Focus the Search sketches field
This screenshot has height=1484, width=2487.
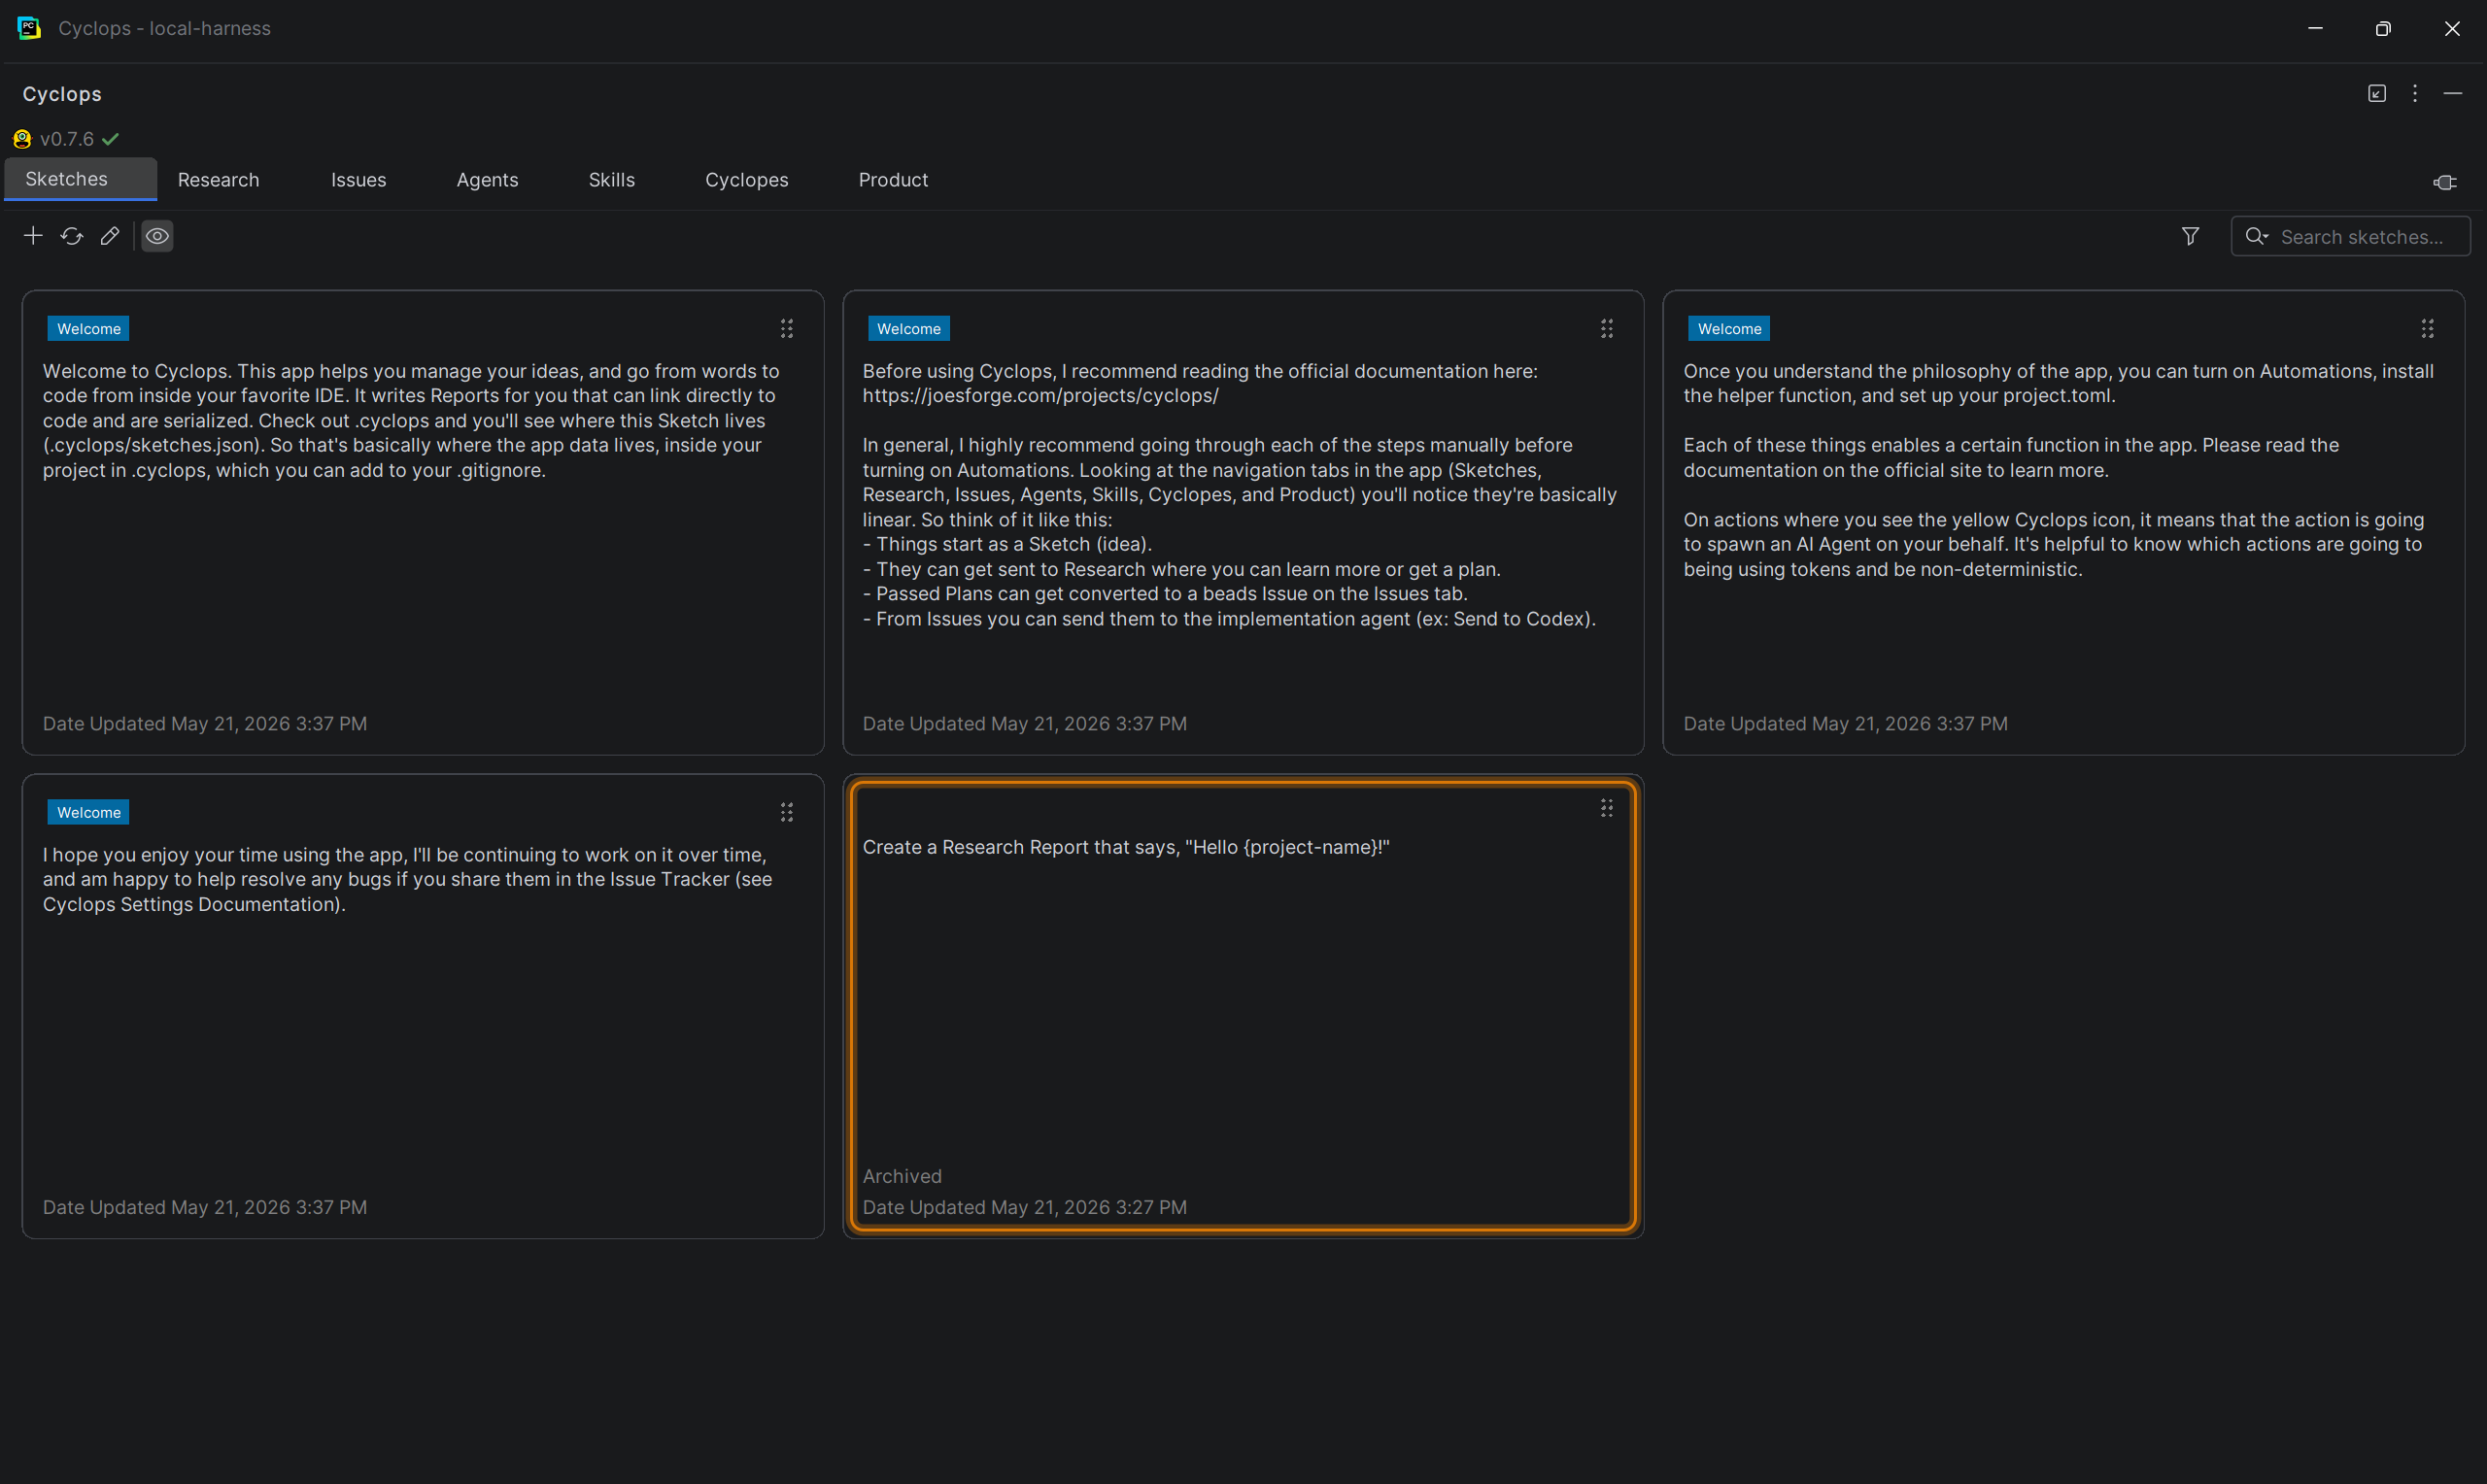coord(2350,237)
